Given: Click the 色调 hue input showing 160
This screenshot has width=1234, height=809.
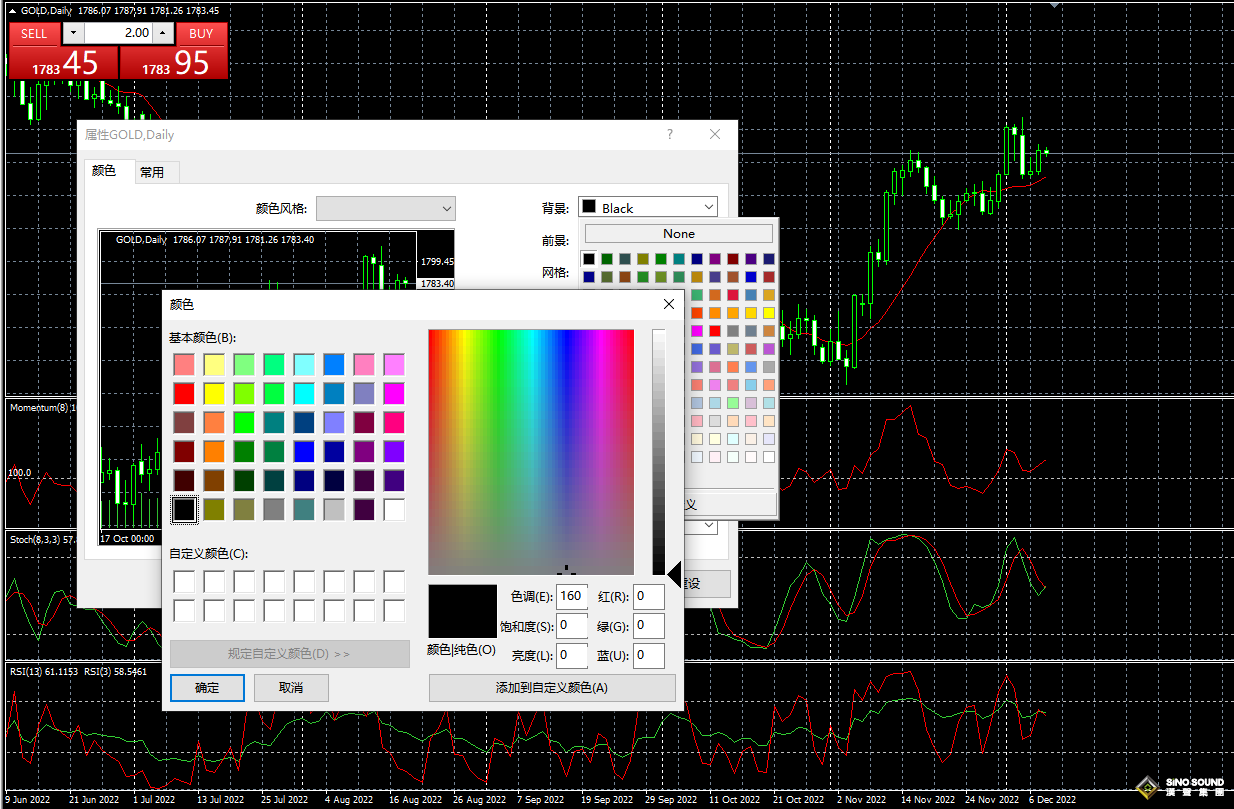Looking at the screenshot, I should 571,596.
